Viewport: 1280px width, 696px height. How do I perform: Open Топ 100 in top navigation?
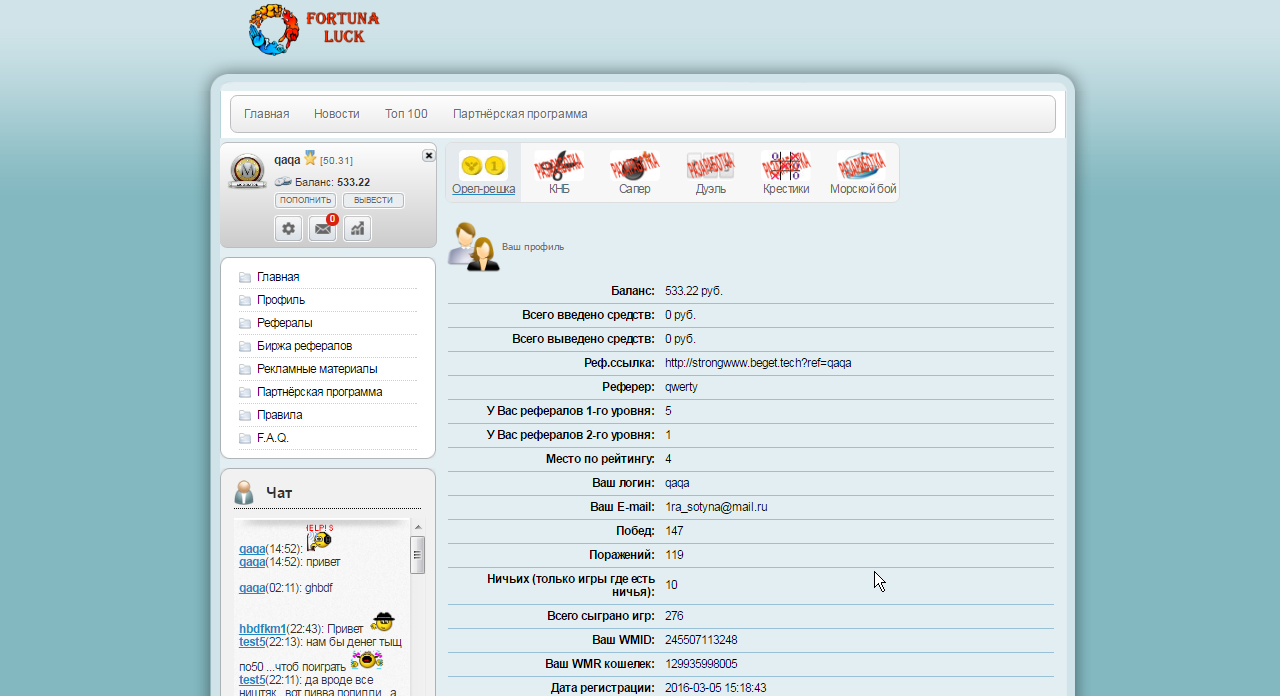[x=406, y=114]
